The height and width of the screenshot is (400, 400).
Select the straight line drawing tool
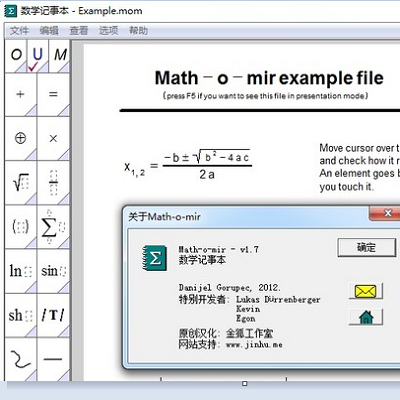(x=53, y=359)
